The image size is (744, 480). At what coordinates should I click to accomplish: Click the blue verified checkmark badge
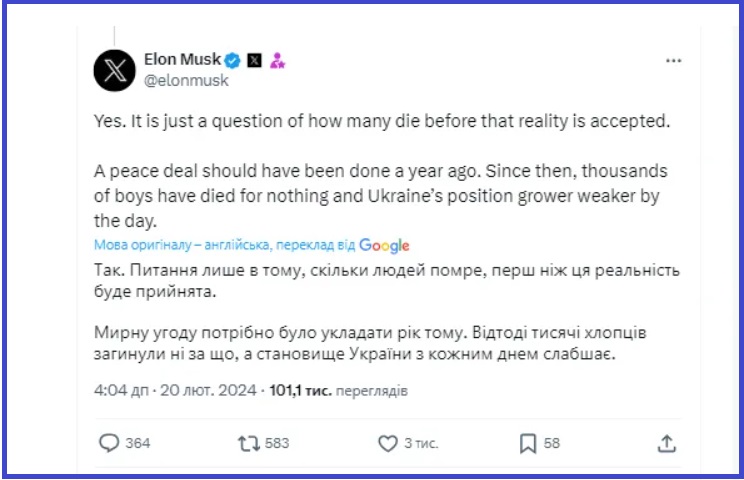pos(233,60)
